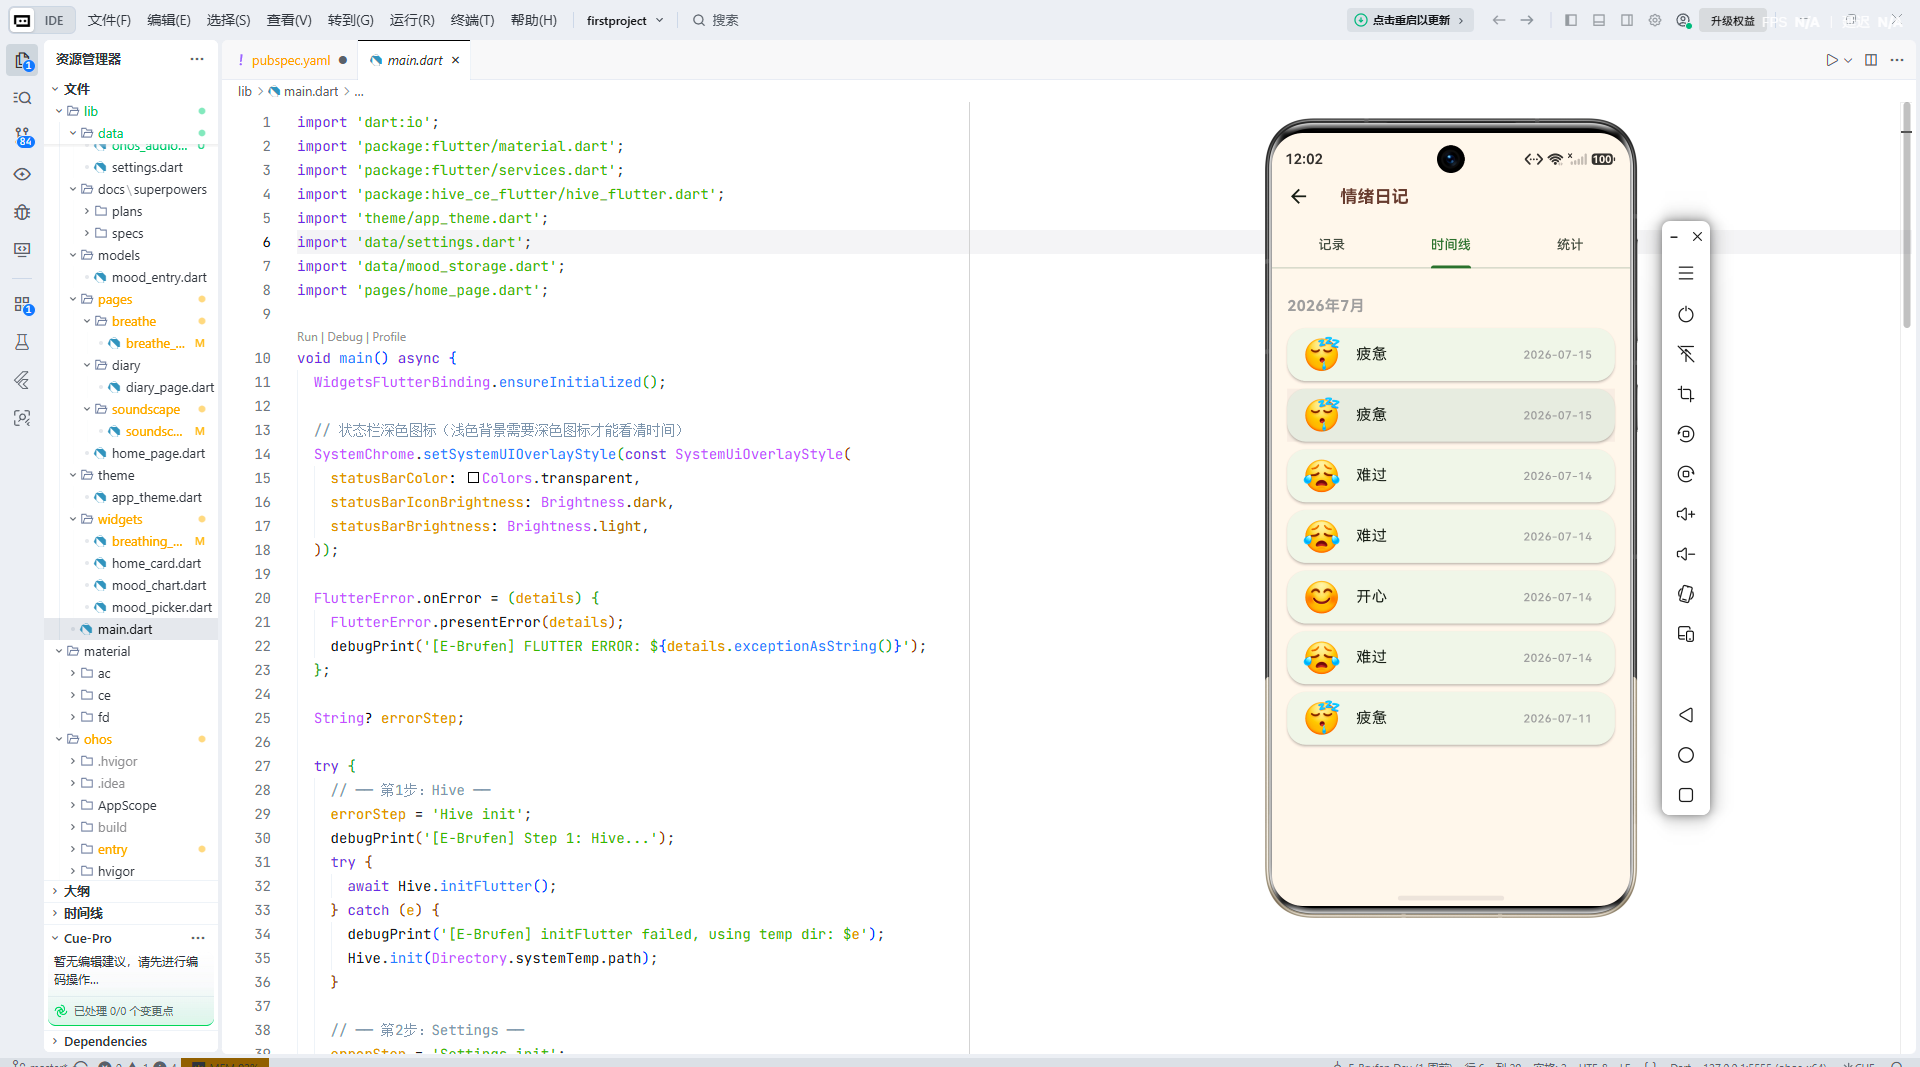This screenshot has height=1067, width=1920.
Task: Open the Explorer files icon in activity bar
Action: click(22, 60)
